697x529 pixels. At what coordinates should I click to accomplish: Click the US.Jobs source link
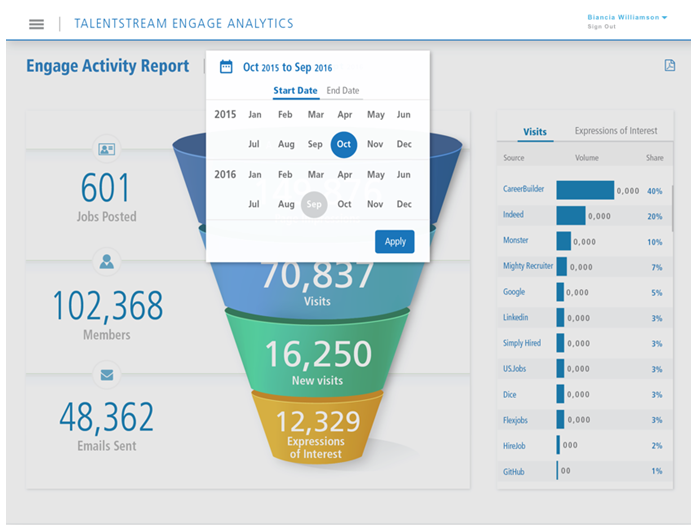(514, 369)
